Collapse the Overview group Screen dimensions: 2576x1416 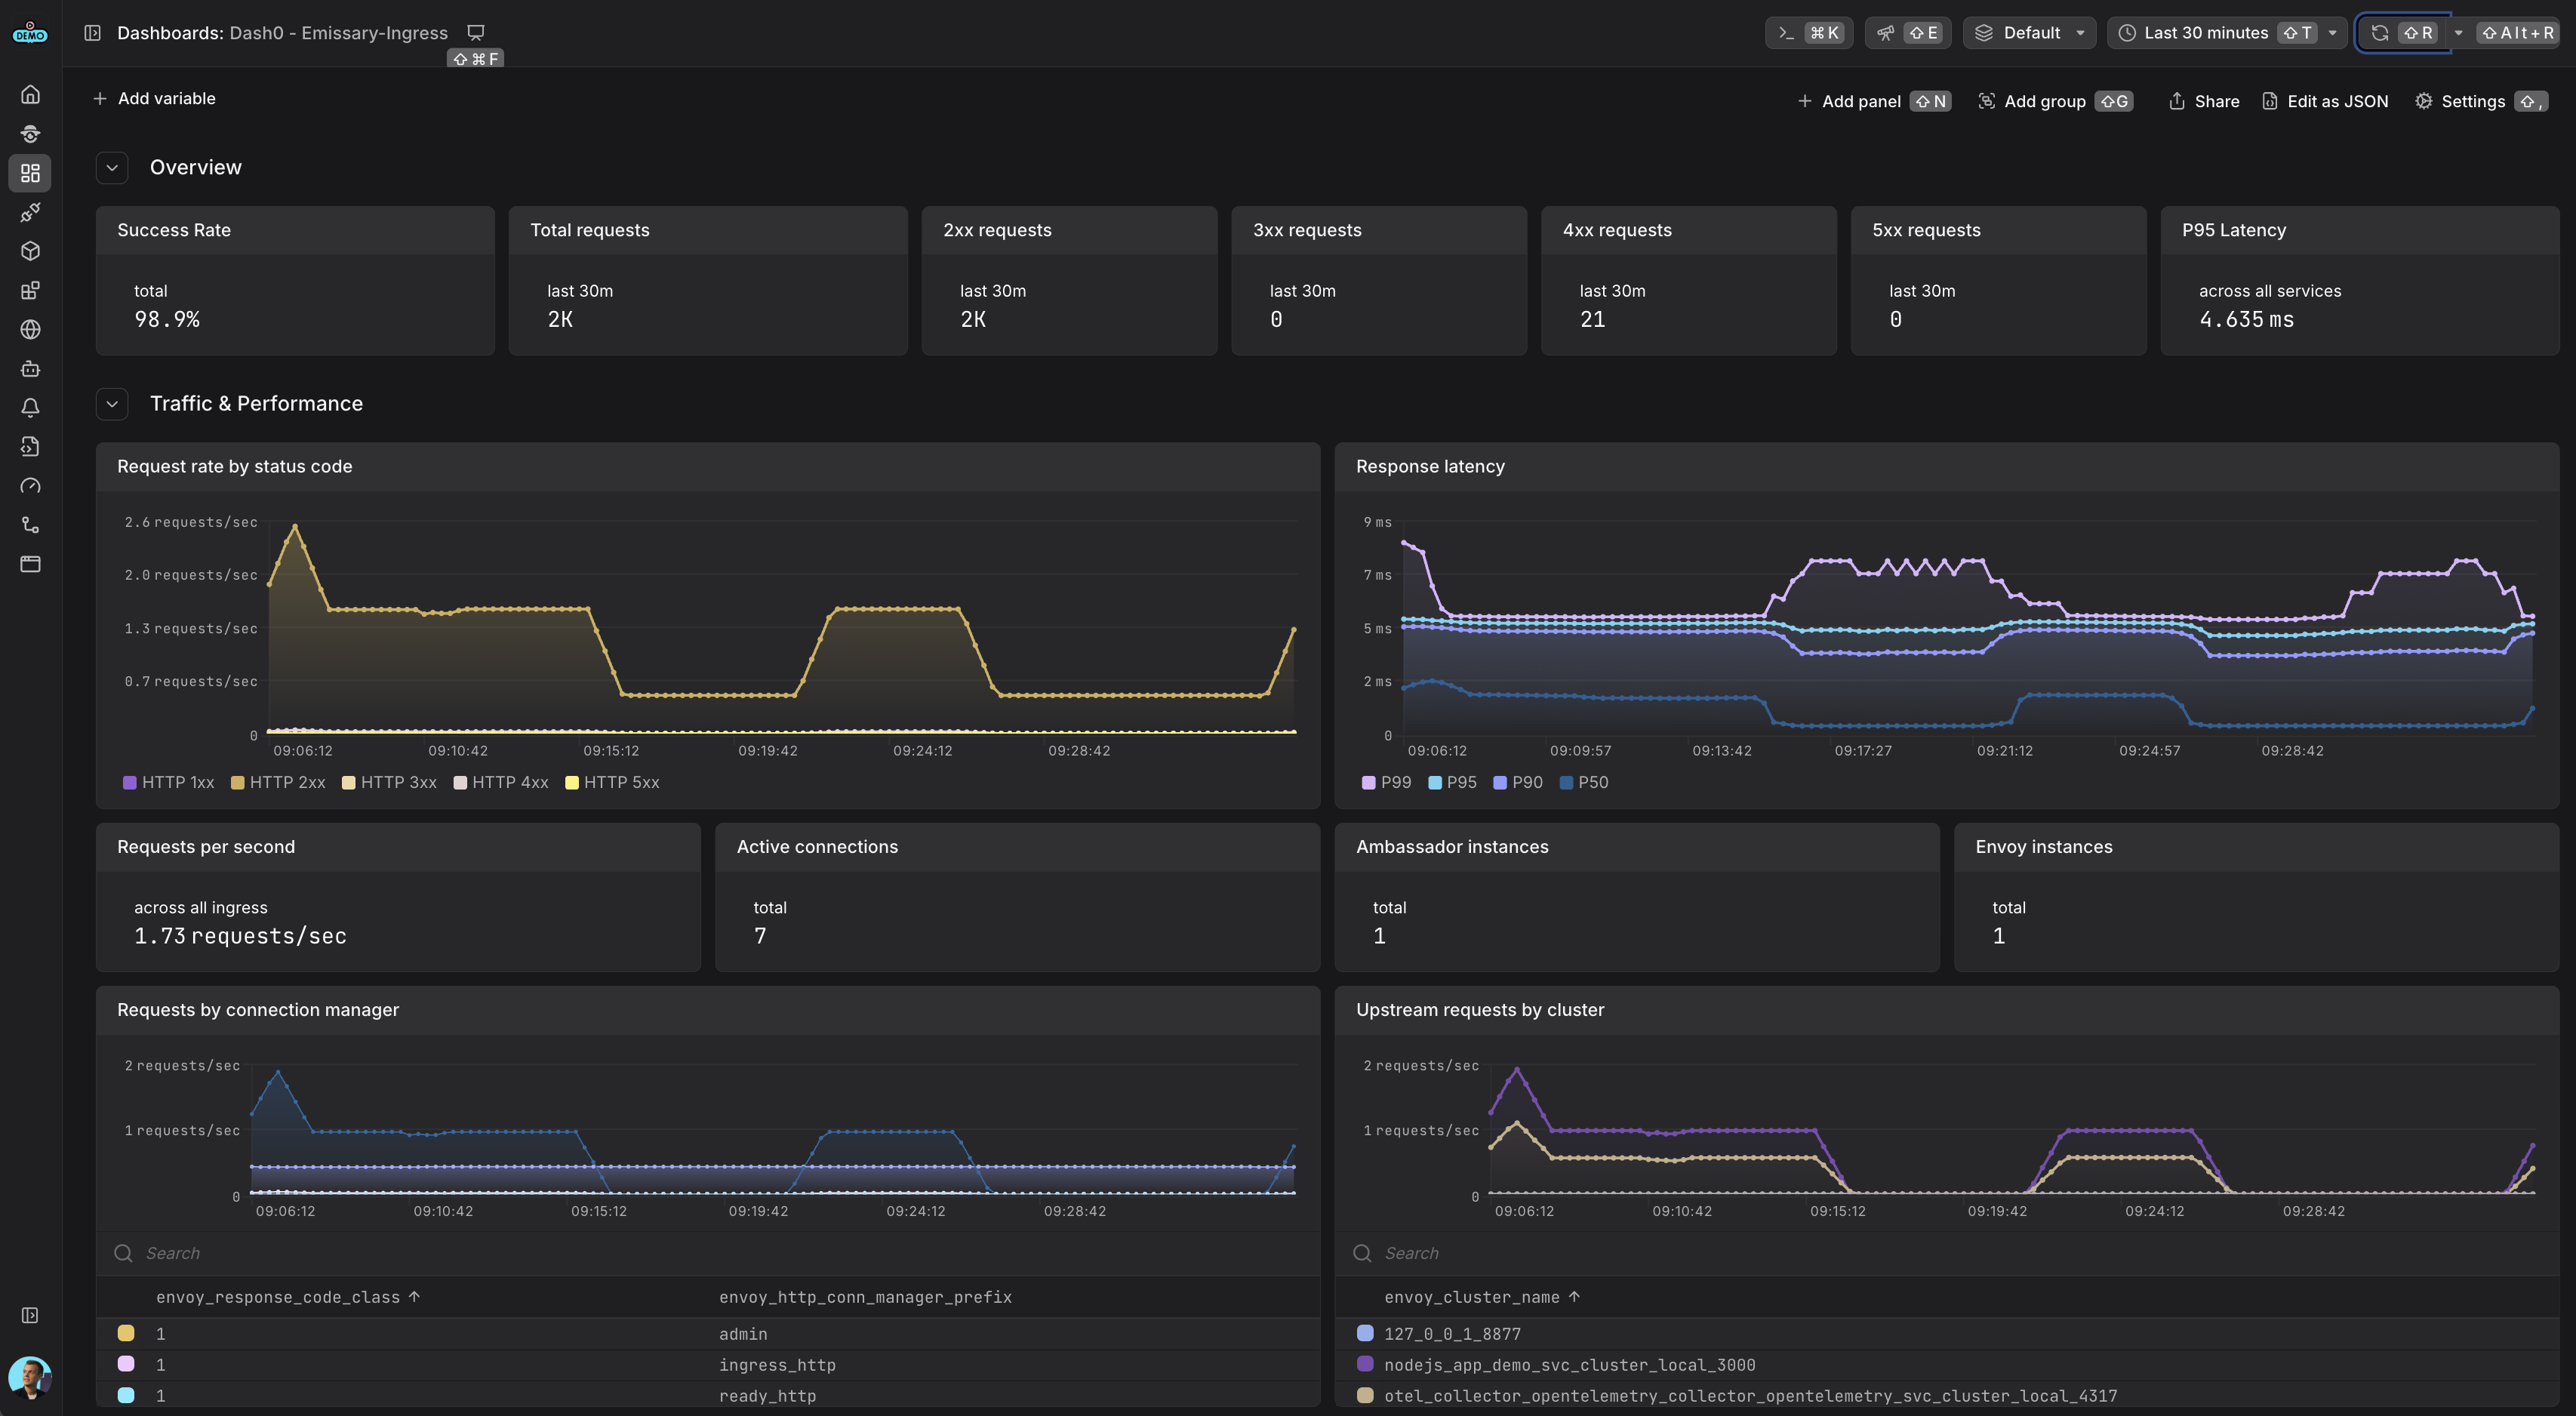(x=112, y=168)
